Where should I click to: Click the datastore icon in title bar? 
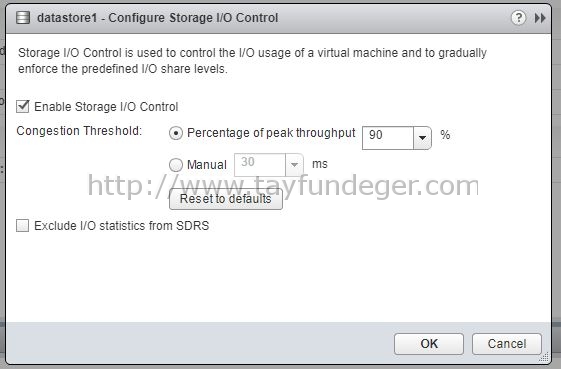point(23,18)
